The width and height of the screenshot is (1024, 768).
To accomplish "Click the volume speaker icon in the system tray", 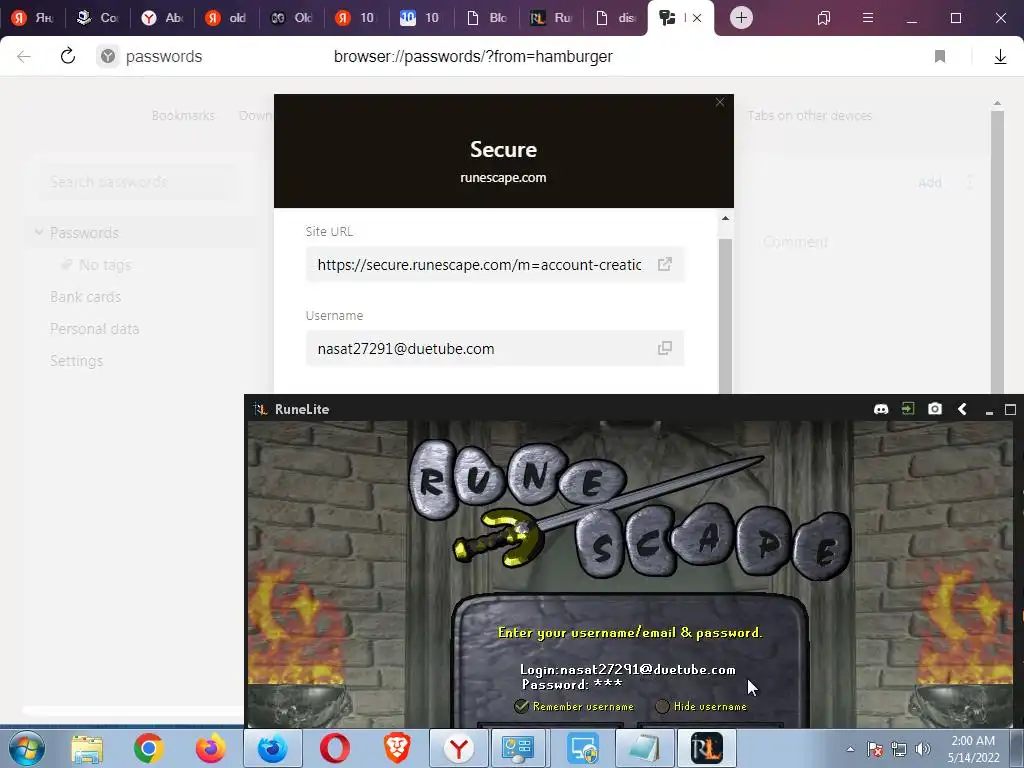I will pyautogui.click(x=923, y=749).
